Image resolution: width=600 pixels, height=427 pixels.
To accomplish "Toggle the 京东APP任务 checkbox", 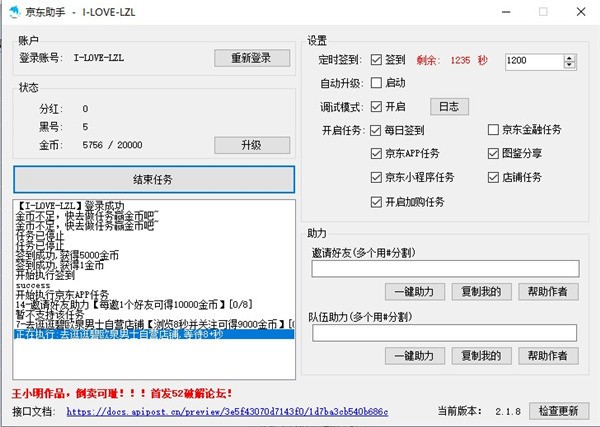I will coord(376,154).
